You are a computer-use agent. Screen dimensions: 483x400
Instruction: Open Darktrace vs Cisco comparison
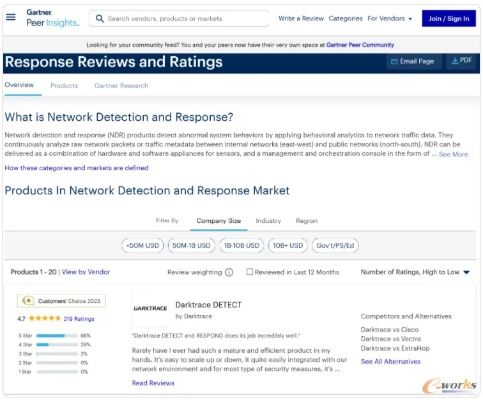click(x=389, y=330)
